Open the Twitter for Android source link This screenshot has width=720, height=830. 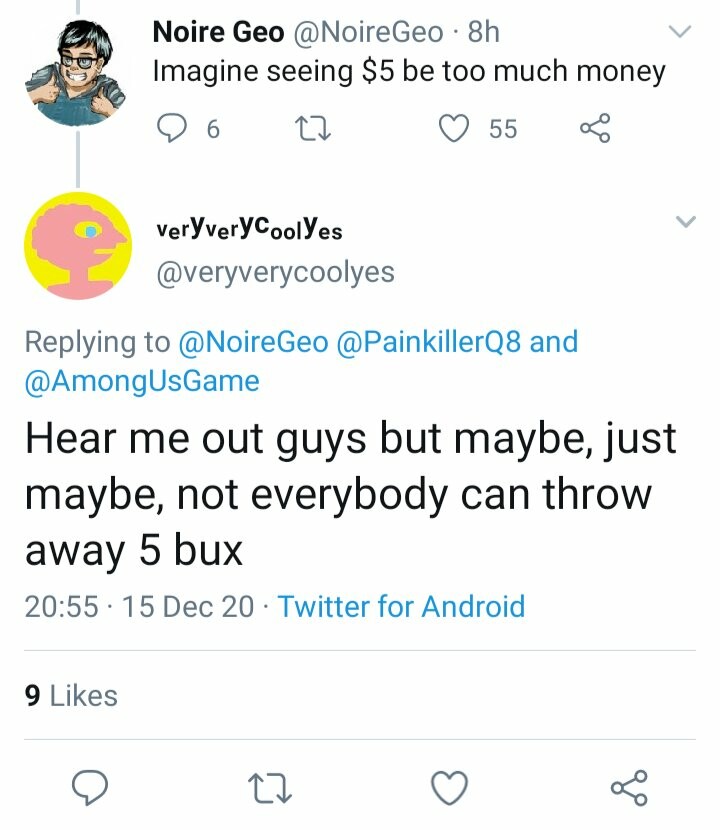(401, 606)
